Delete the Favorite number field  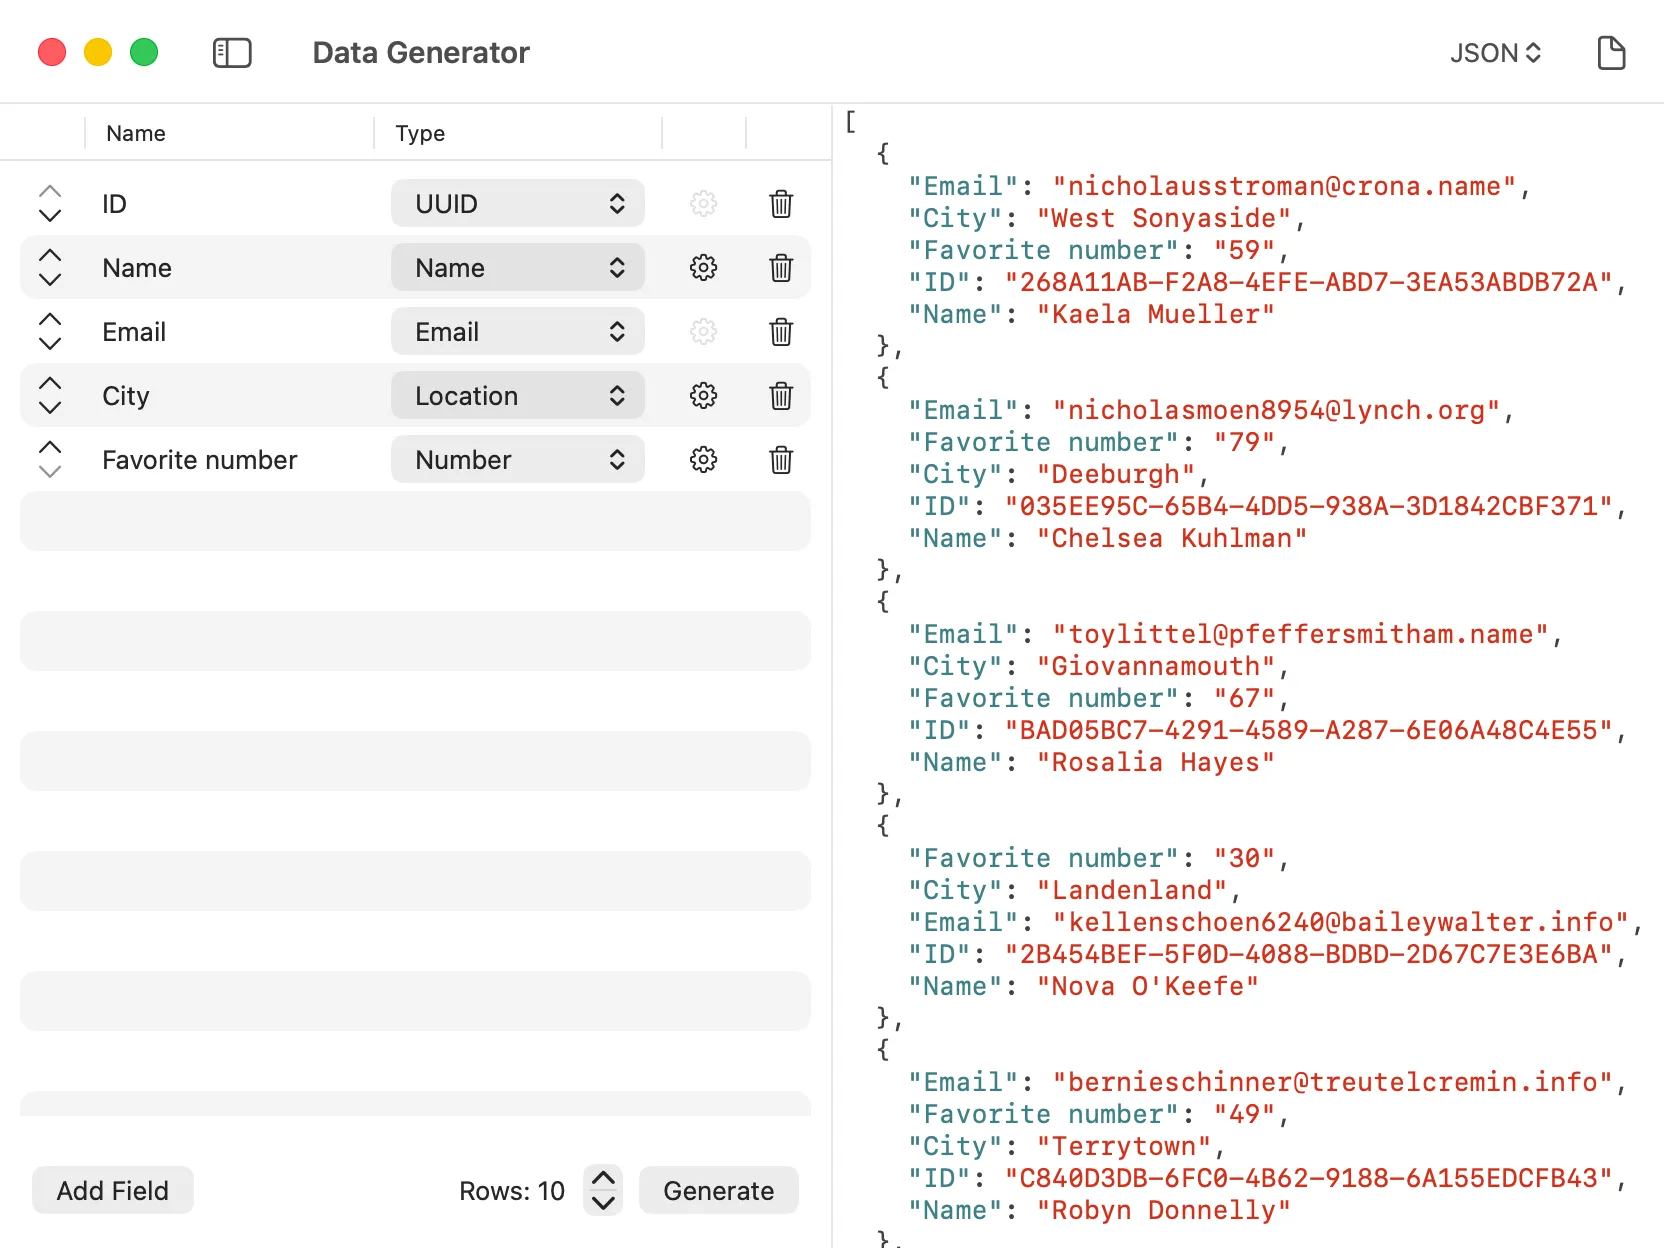pos(781,460)
